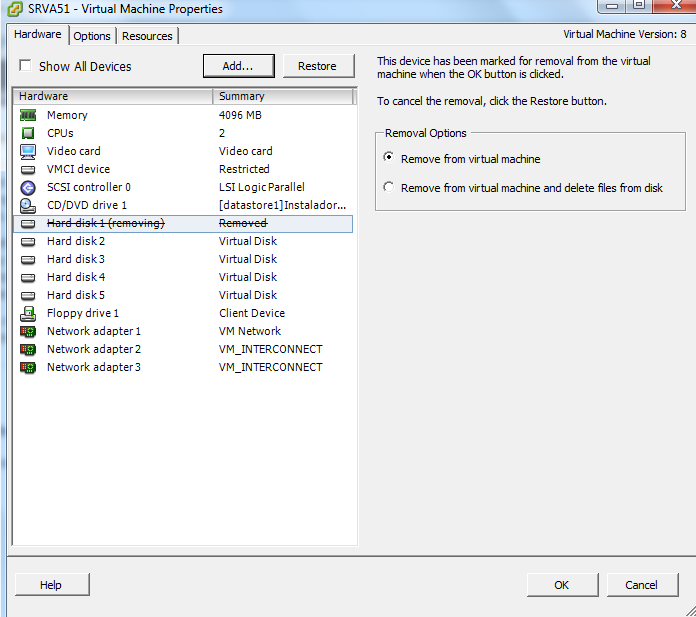Select Remove and delete files from disk option
This screenshot has height=617, width=696.
[388, 187]
